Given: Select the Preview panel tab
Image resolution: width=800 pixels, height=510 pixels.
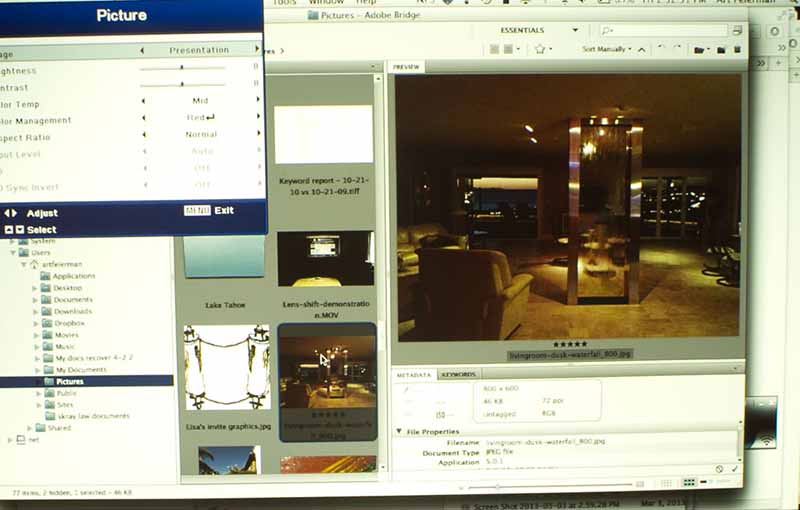Looking at the screenshot, I should click(x=407, y=67).
